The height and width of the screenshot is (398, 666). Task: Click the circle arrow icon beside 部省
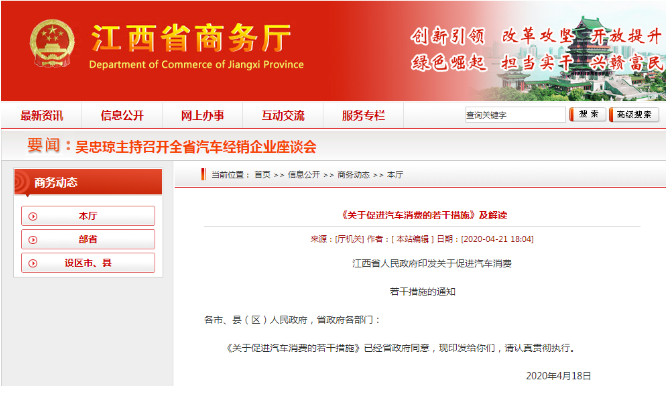pyautogui.click(x=33, y=240)
